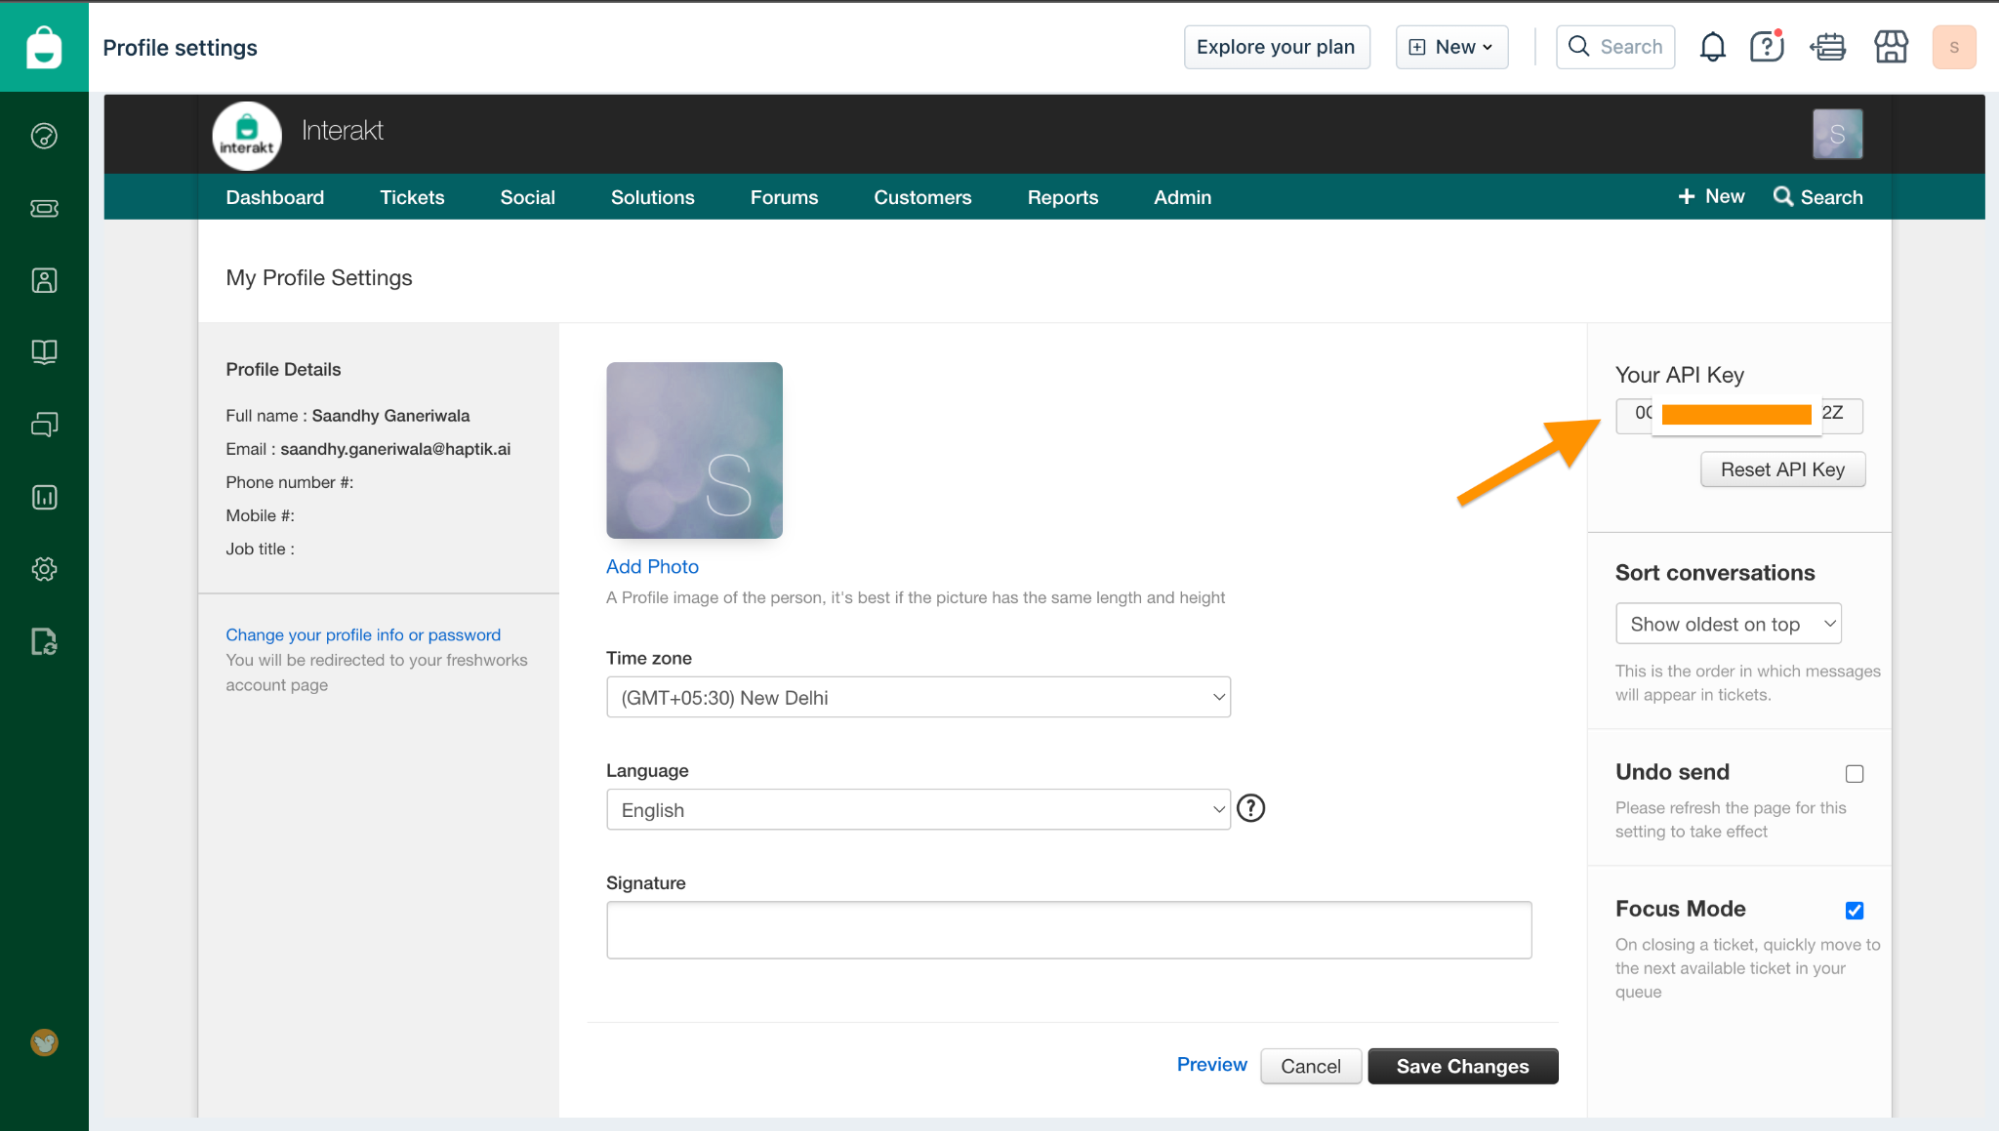The image size is (1999, 1132).
Task: Open Admin settings via the gear icon
Action: point(44,569)
